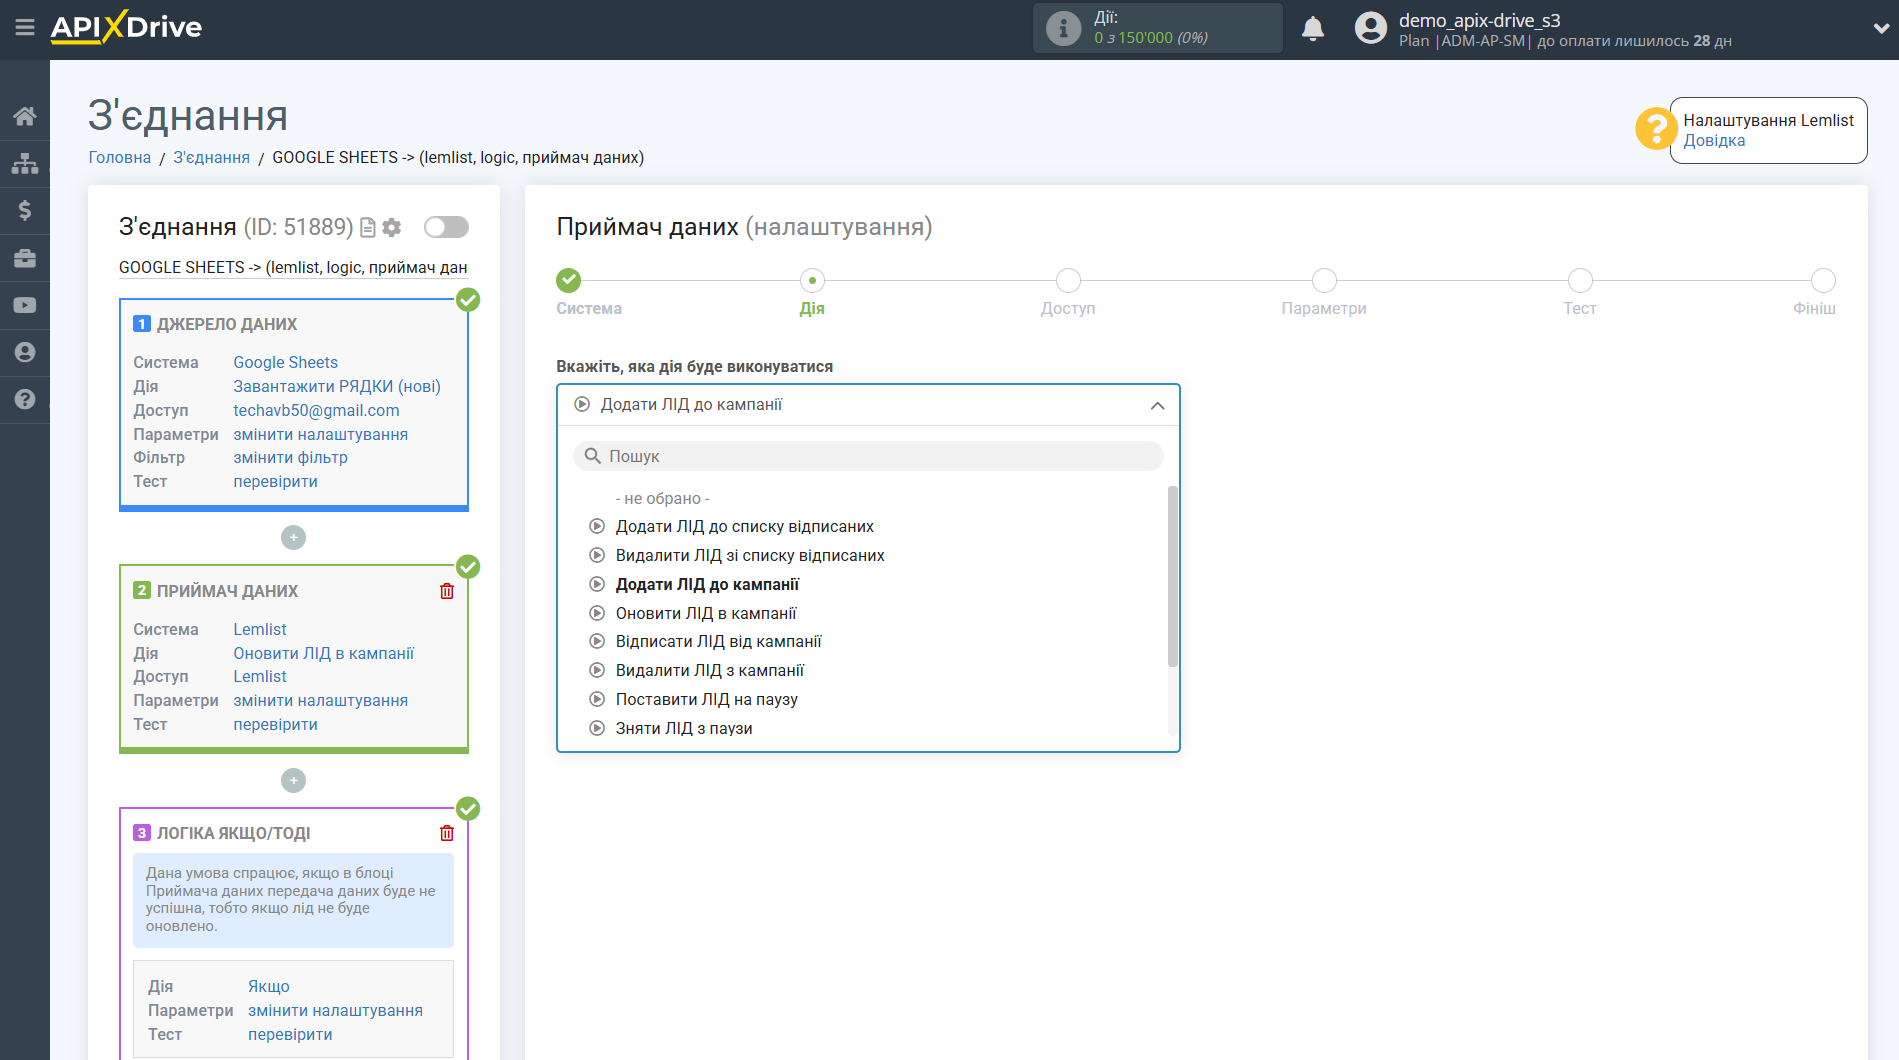Delete the ЛОГІКА ЯКЩО/ТОДІ block

click(447, 833)
